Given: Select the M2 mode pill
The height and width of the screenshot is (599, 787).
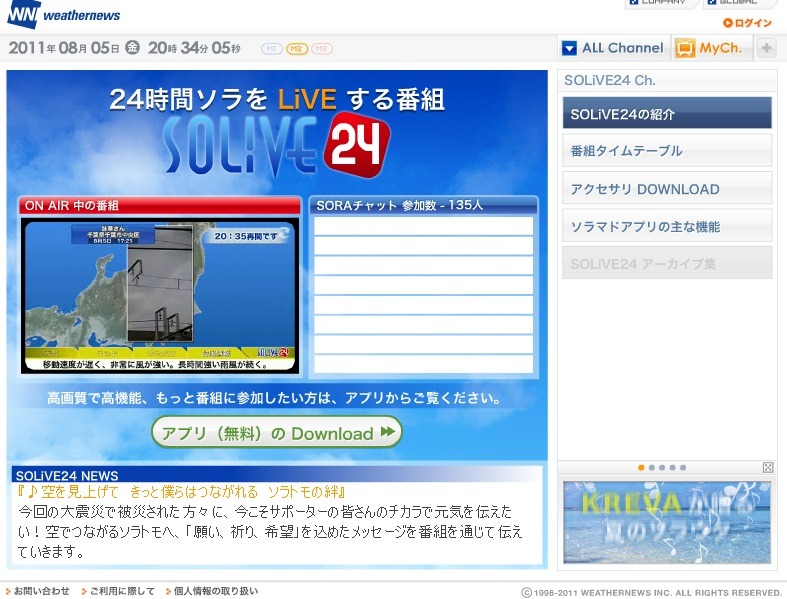Looking at the screenshot, I should click(x=297, y=49).
